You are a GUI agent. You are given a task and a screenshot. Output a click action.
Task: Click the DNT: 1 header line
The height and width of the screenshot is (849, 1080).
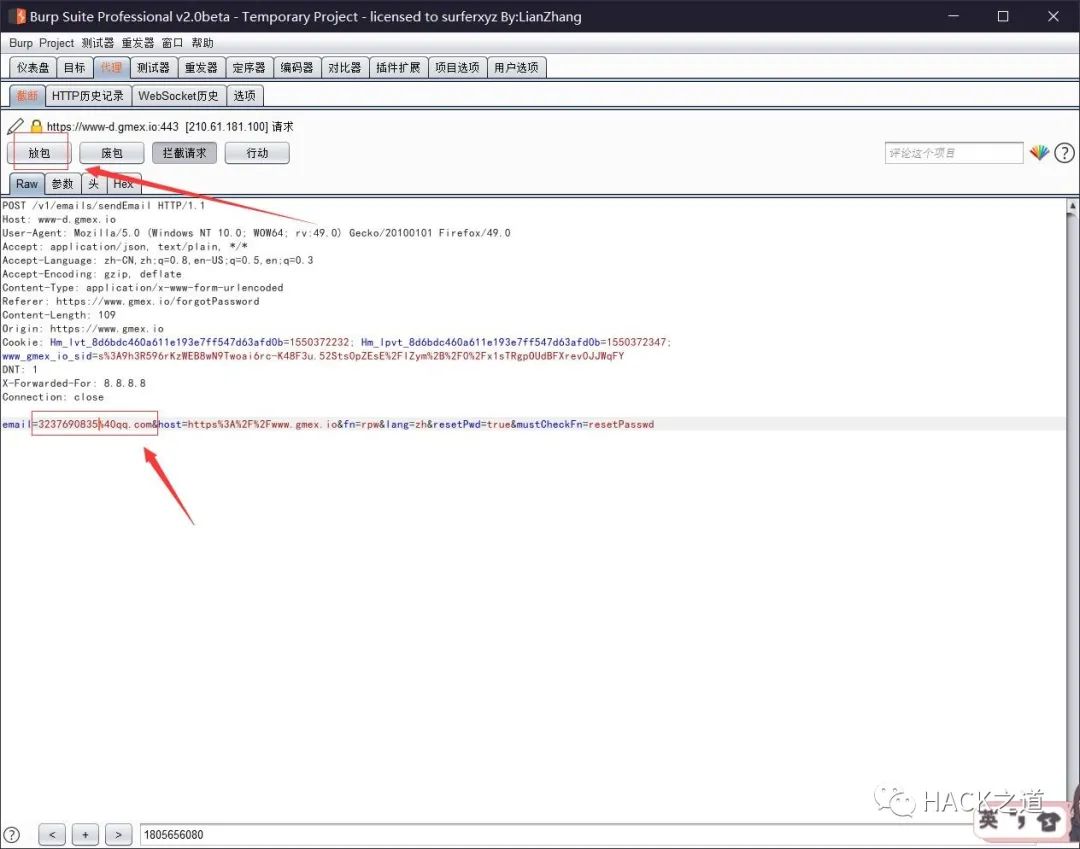[20, 369]
